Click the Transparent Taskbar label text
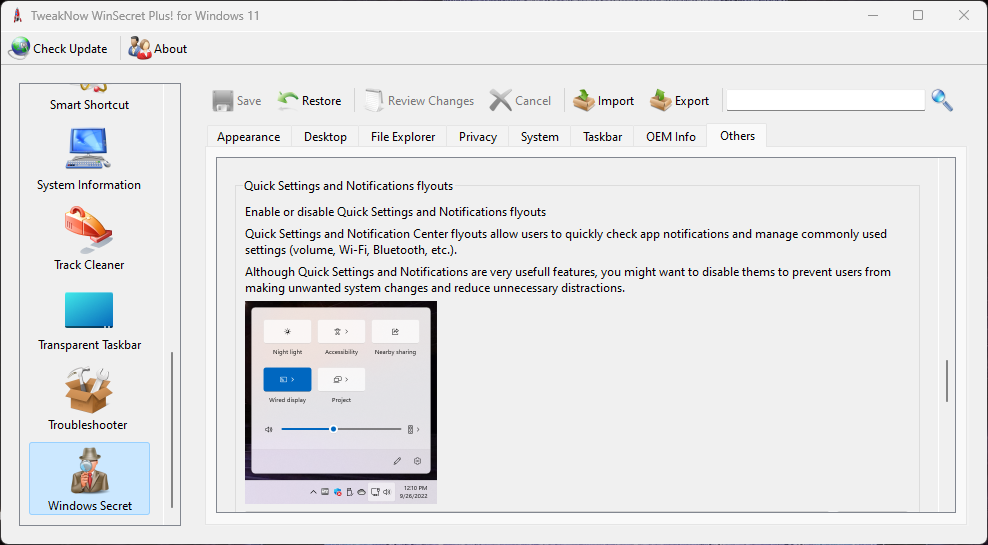Image resolution: width=988 pixels, height=545 pixels. pos(89,345)
